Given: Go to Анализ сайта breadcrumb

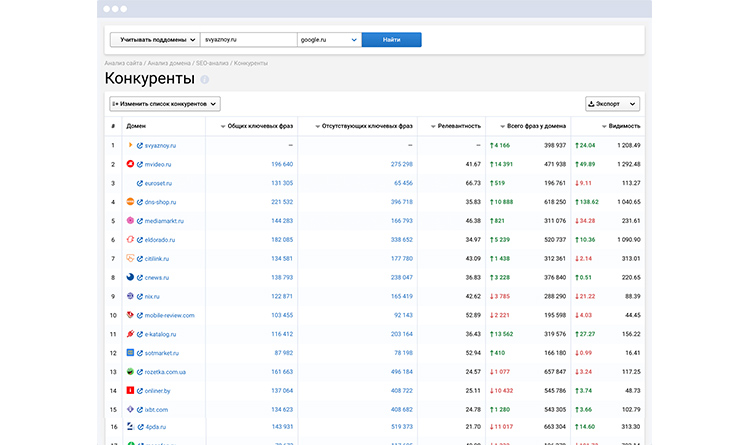Looking at the screenshot, I should pyautogui.click(x=123, y=63).
